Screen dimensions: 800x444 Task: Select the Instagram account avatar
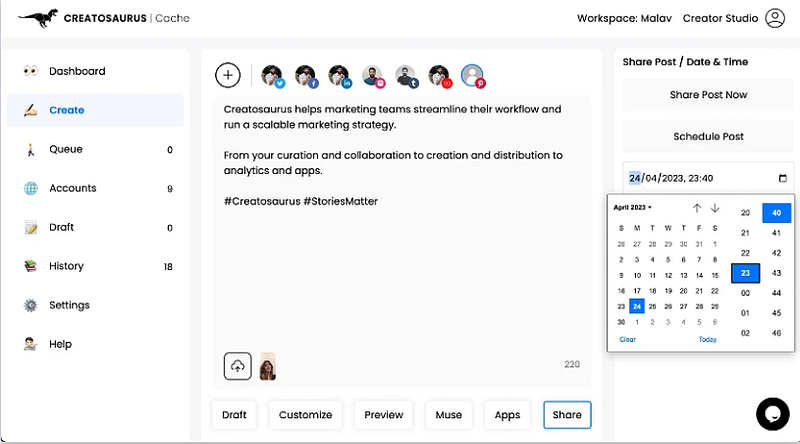[x=372, y=76]
